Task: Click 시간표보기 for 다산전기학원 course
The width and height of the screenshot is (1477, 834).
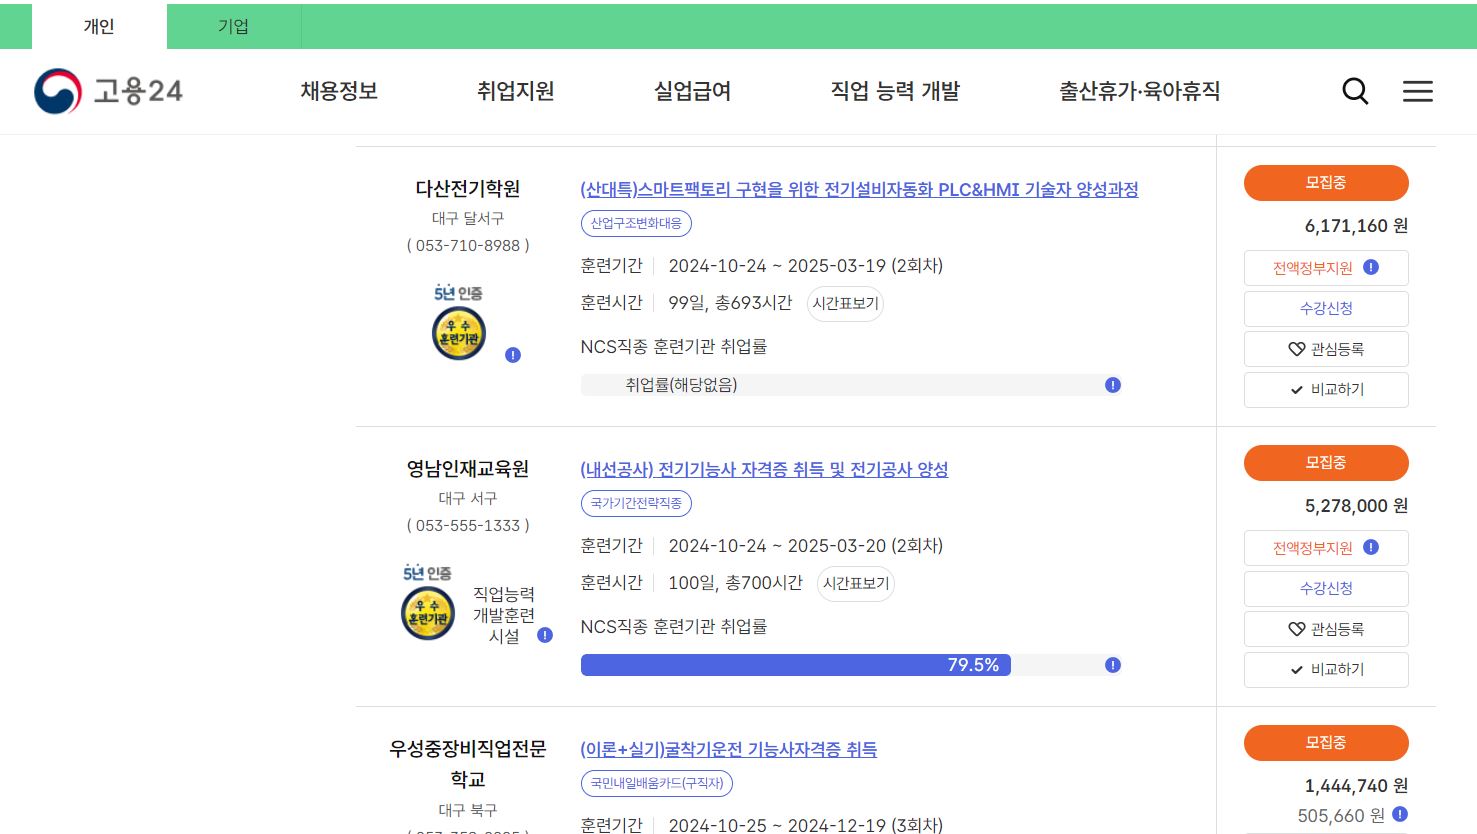Action: pos(845,304)
